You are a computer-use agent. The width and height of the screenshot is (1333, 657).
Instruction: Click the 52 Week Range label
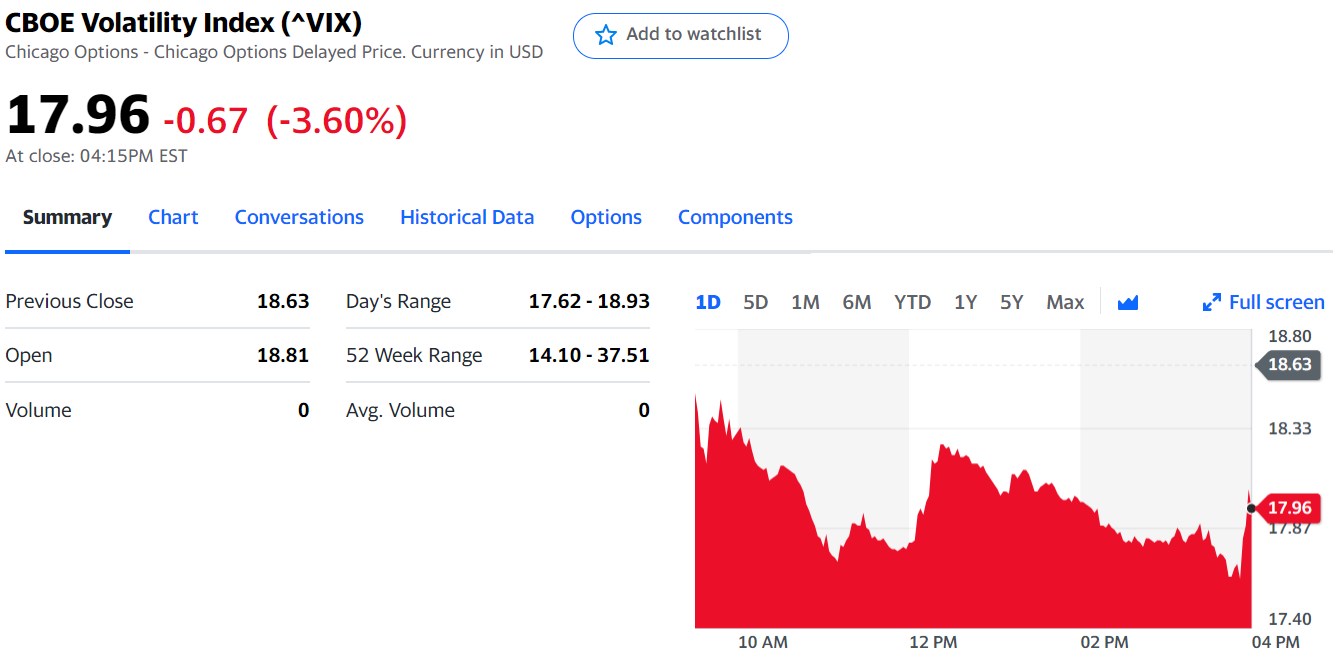click(414, 355)
